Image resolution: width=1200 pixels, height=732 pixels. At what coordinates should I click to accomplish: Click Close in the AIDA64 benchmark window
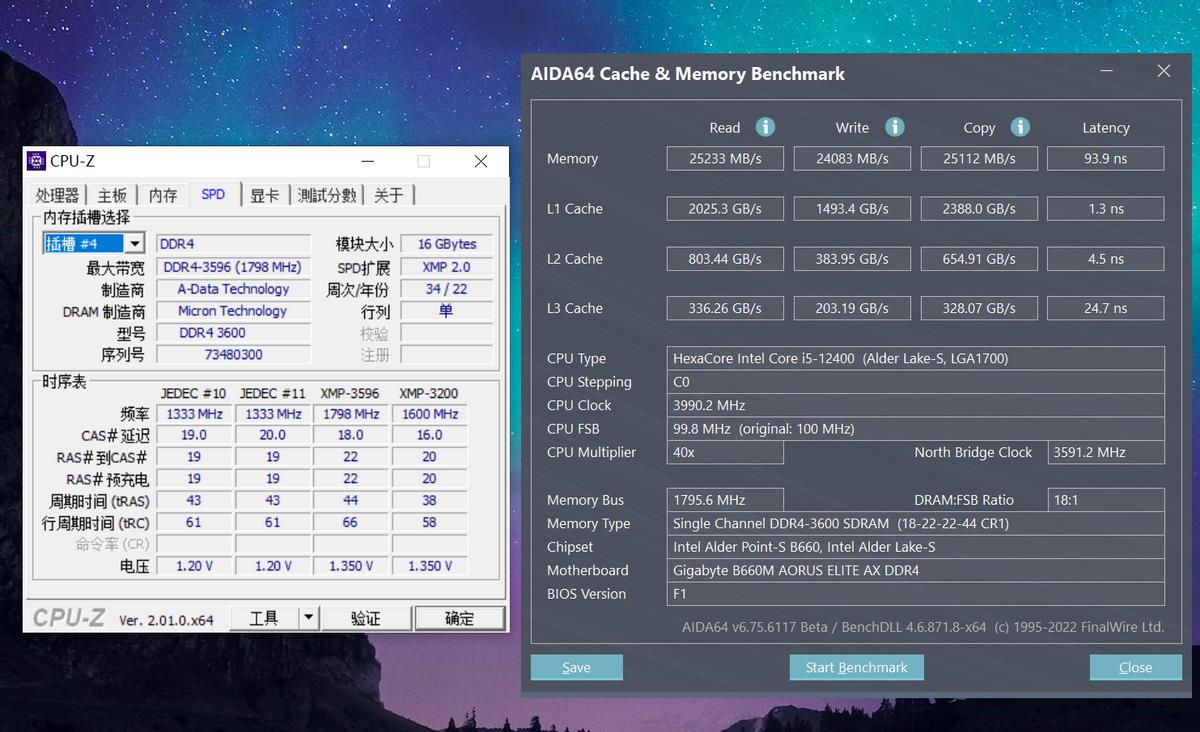(x=1135, y=667)
